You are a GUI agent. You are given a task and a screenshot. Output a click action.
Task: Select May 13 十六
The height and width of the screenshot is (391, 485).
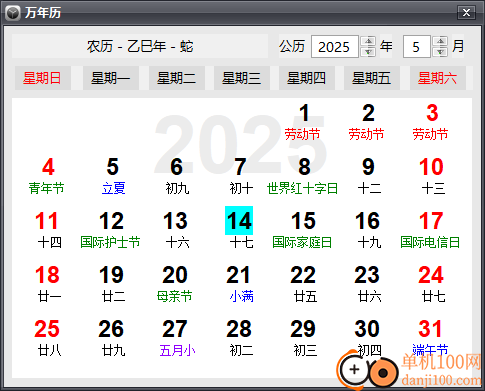click(177, 230)
